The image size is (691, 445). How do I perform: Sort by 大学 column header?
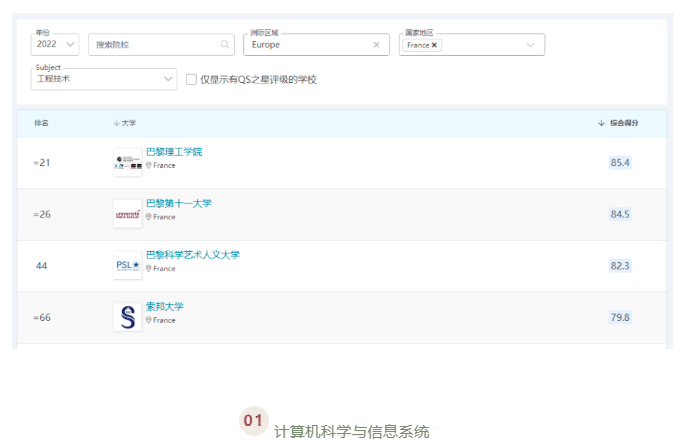tap(125, 123)
